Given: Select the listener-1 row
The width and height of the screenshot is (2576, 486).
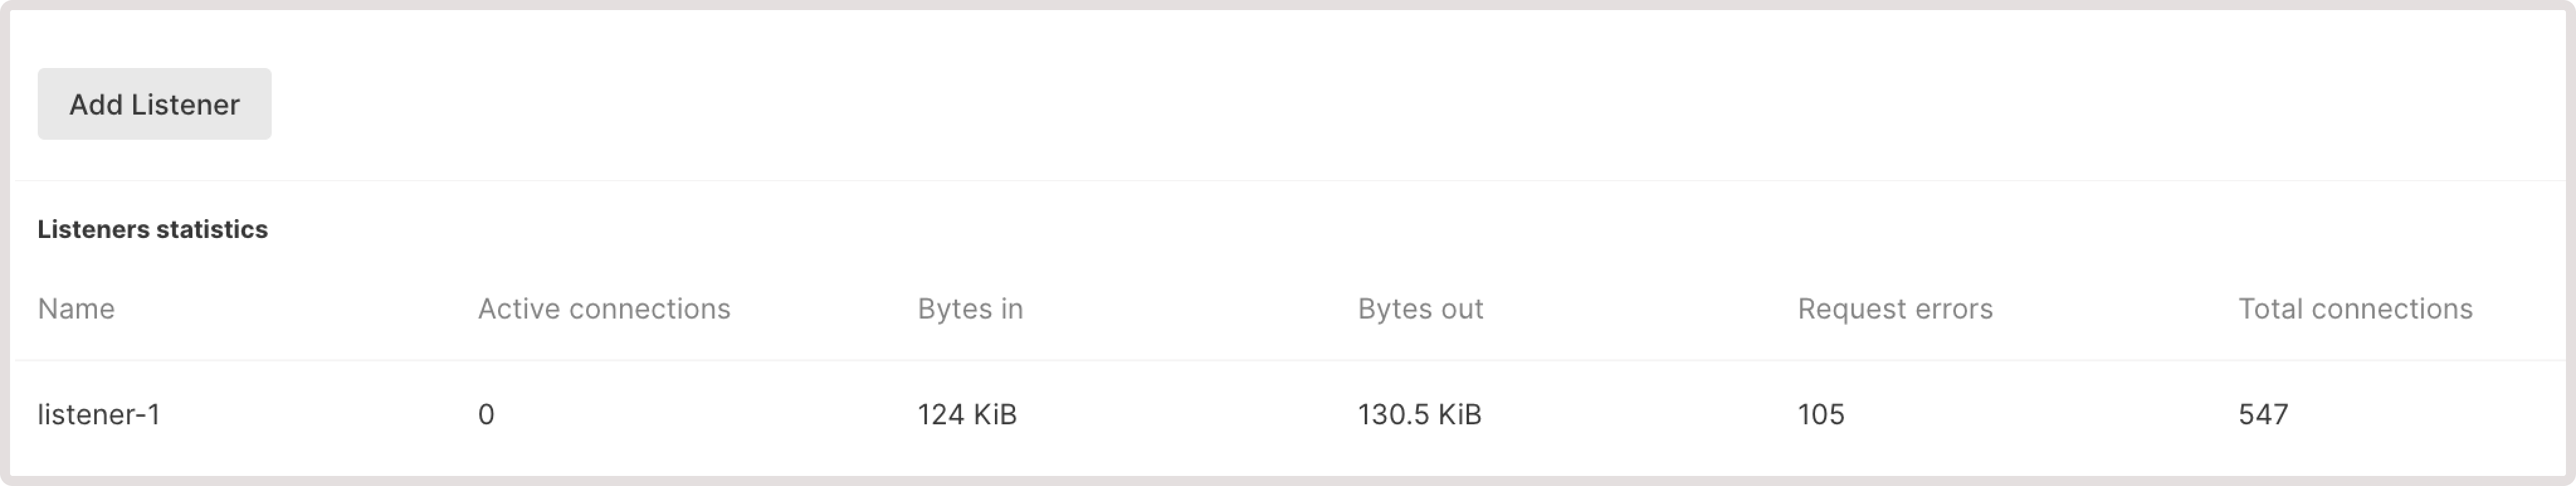Looking at the screenshot, I should click(1200, 414).
